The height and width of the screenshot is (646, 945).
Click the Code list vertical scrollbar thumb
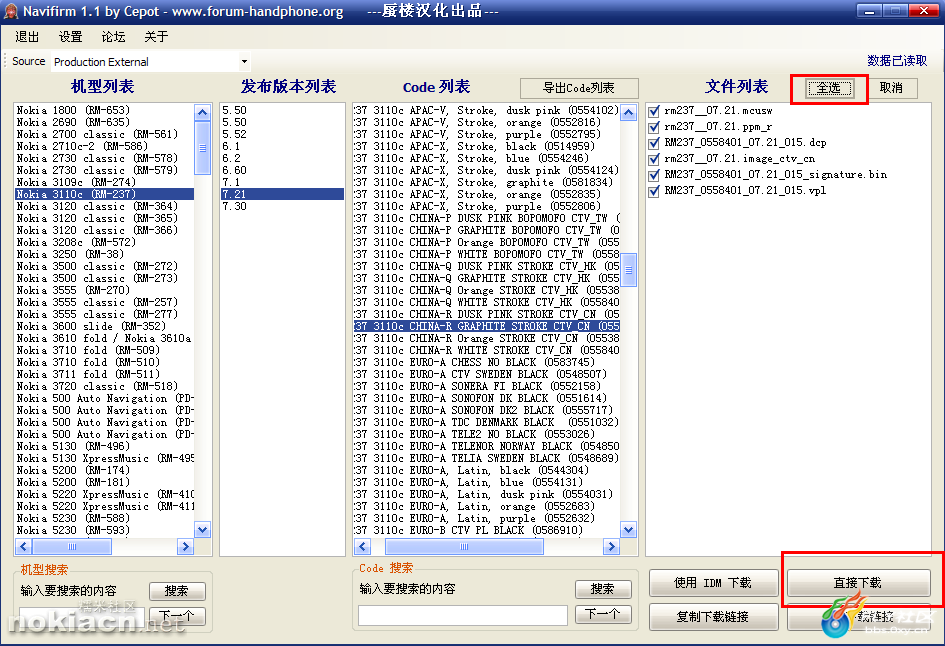629,270
